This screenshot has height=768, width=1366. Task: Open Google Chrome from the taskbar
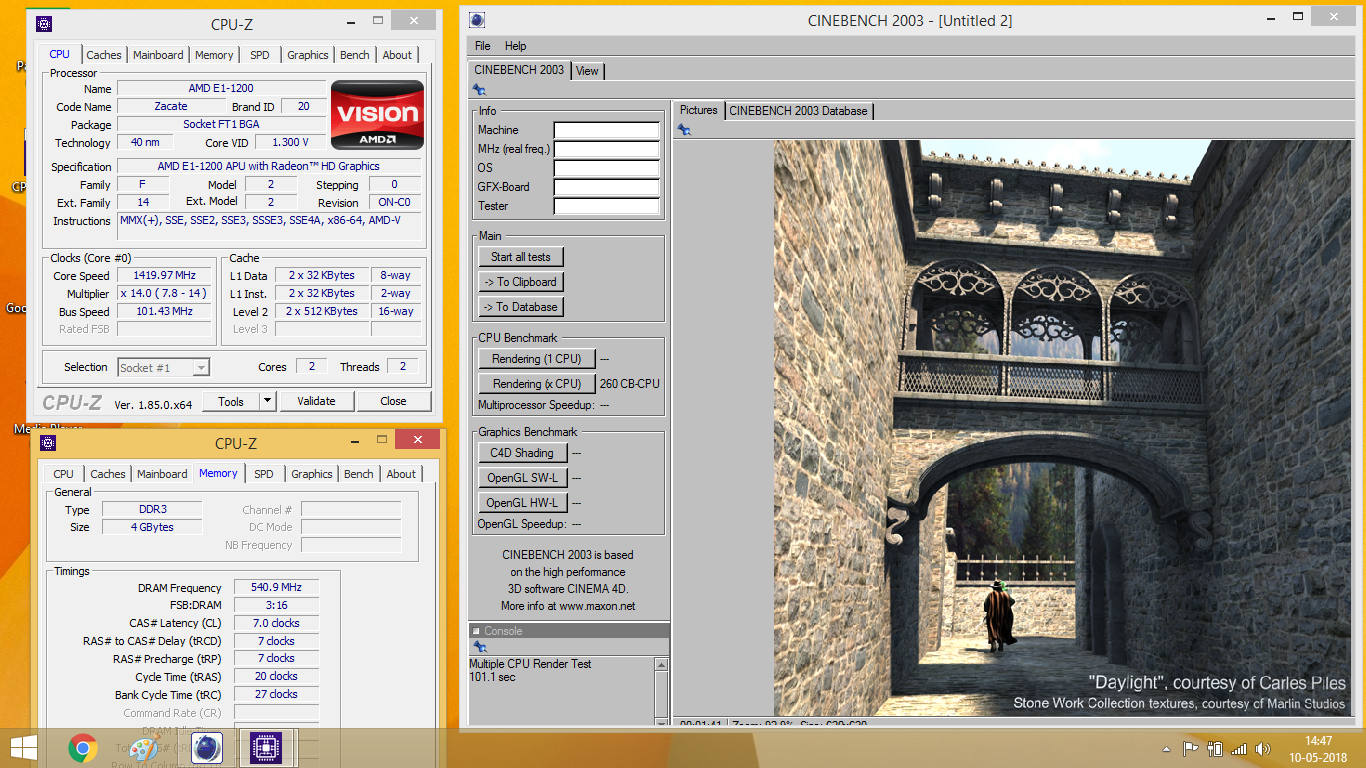point(82,748)
